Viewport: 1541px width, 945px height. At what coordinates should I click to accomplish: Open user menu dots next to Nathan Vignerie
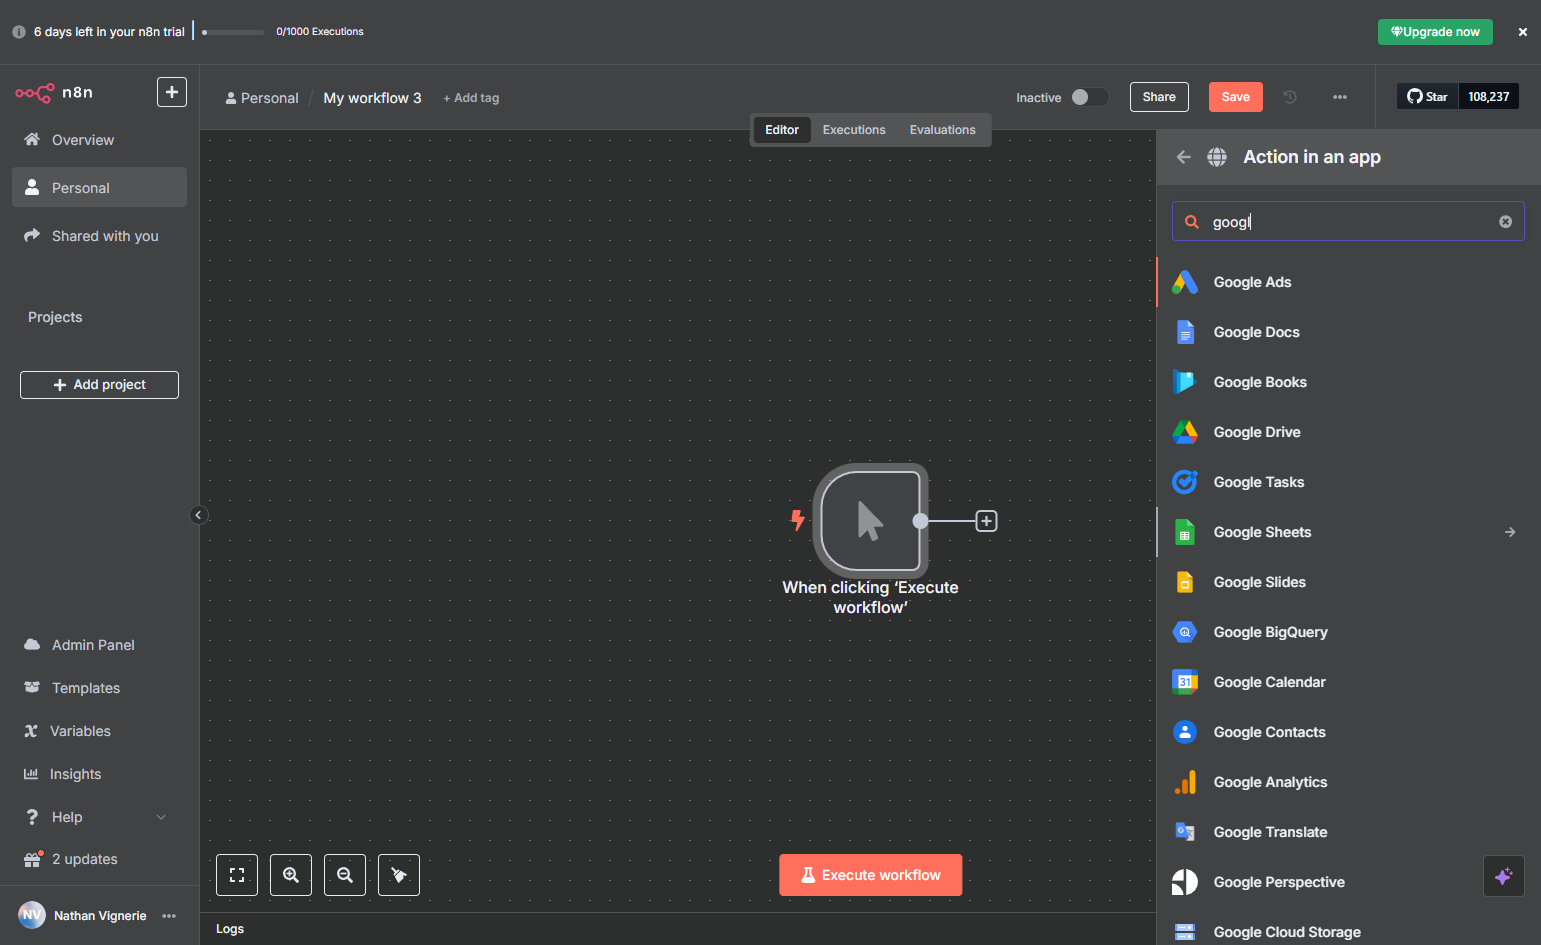pos(169,916)
